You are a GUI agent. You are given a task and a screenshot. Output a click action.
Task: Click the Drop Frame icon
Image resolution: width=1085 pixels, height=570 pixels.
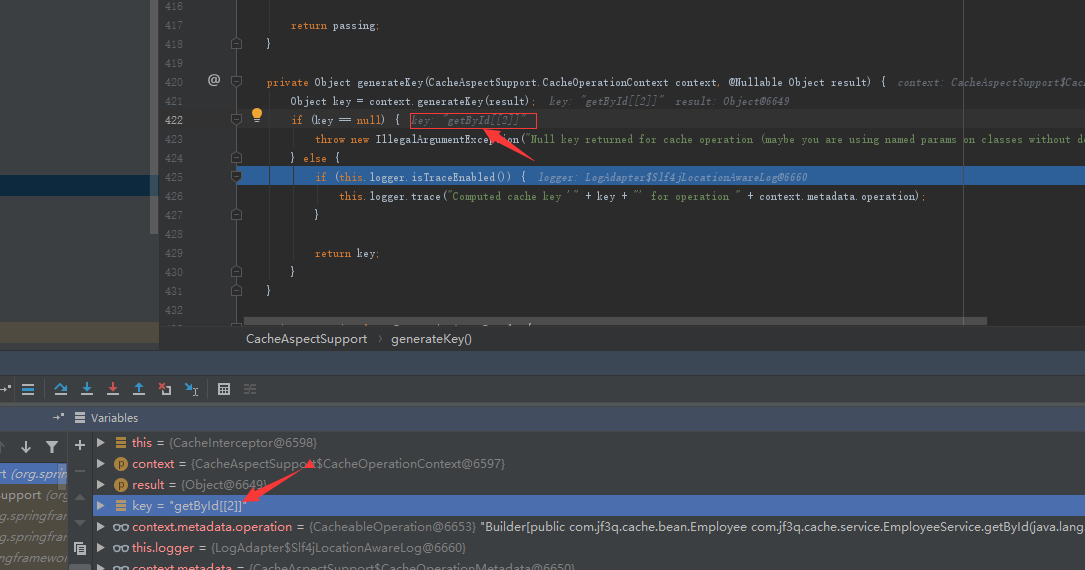tap(165, 389)
